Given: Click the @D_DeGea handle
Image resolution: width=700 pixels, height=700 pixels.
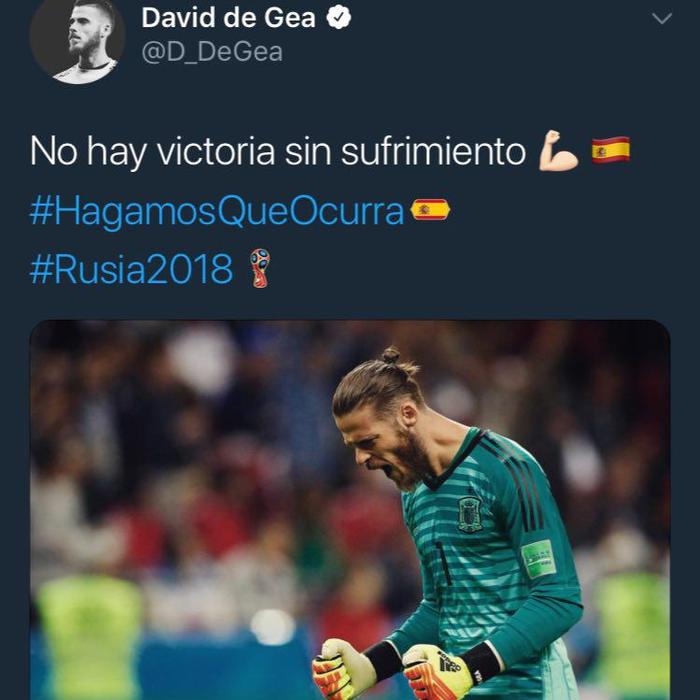Looking at the screenshot, I should pos(212,52).
